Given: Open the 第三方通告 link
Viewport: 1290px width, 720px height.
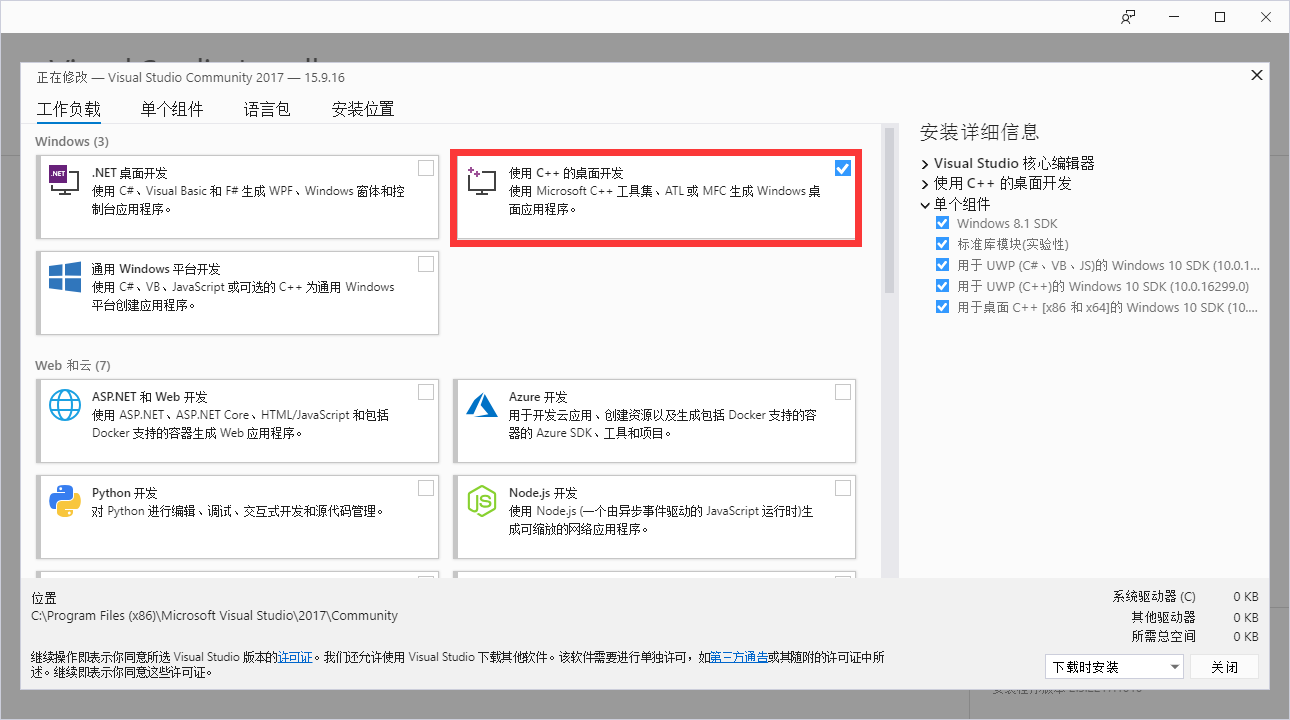Looking at the screenshot, I should click(739, 657).
